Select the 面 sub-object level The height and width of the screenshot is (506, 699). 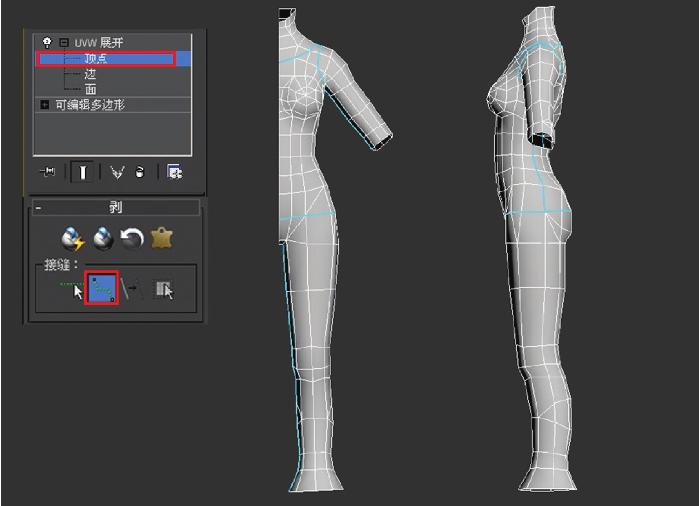pyautogui.click(x=90, y=89)
